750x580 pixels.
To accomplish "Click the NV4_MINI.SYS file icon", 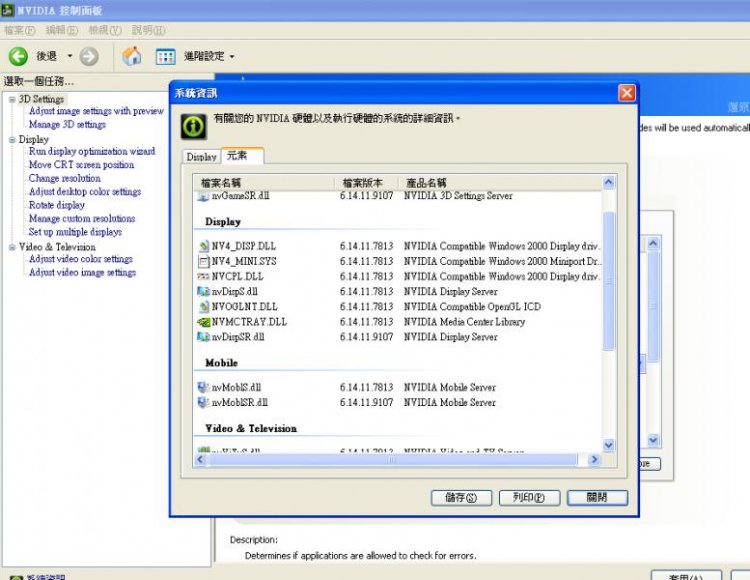I will pos(204,262).
